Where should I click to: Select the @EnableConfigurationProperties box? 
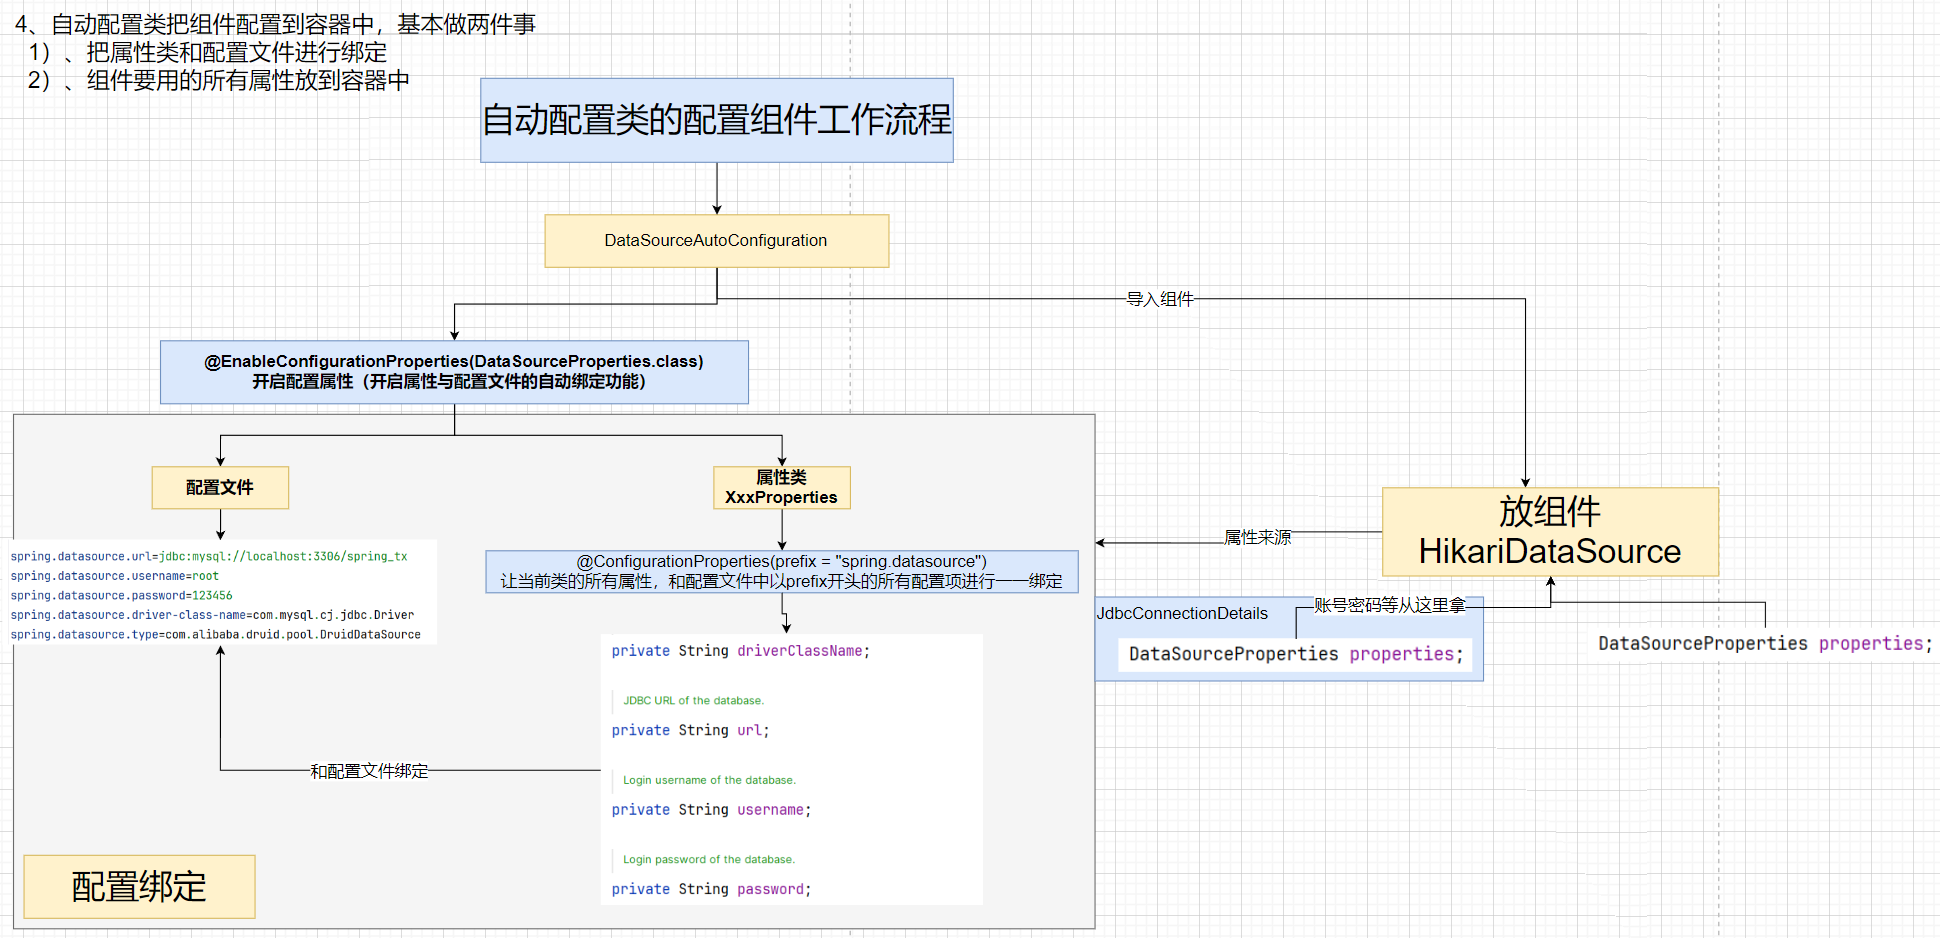(454, 372)
